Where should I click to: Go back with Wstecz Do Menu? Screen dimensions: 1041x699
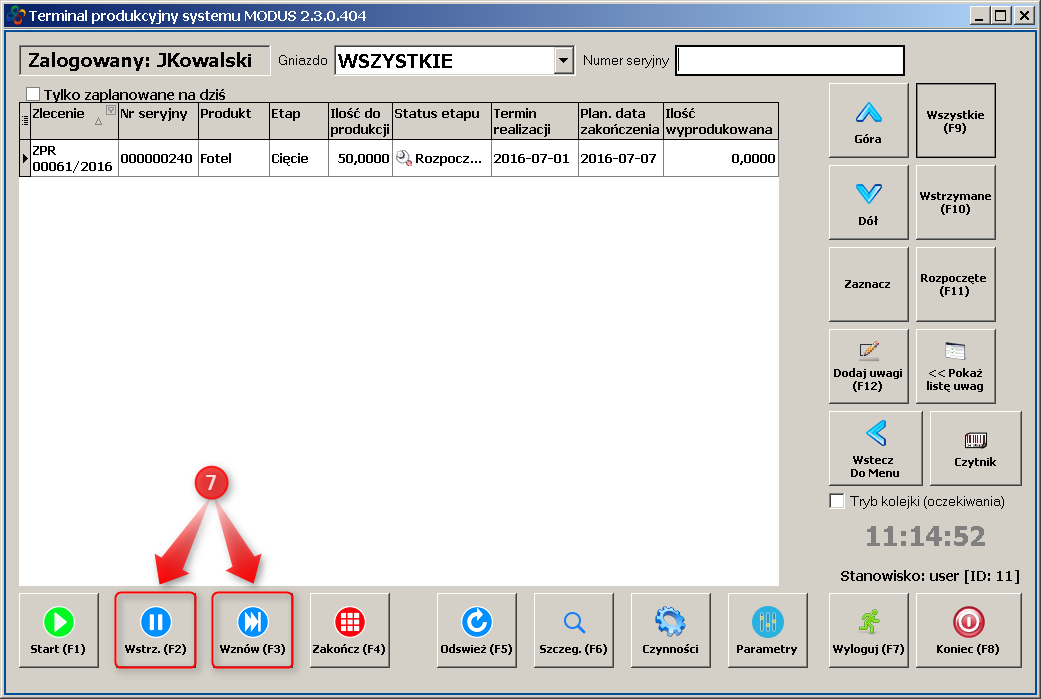875,448
